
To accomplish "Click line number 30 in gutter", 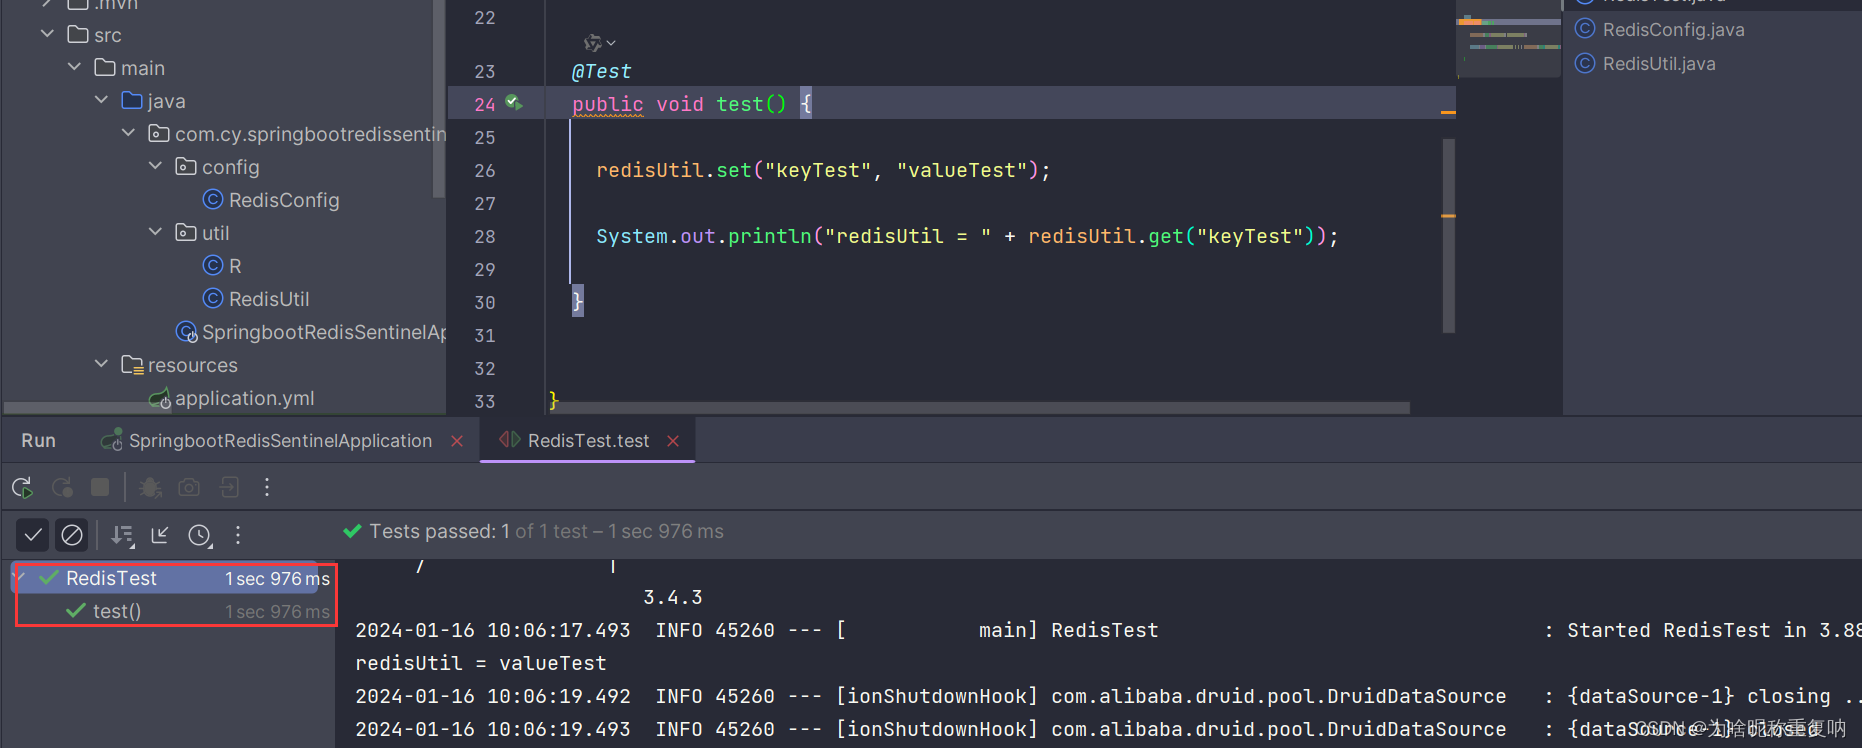I will tap(485, 302).
